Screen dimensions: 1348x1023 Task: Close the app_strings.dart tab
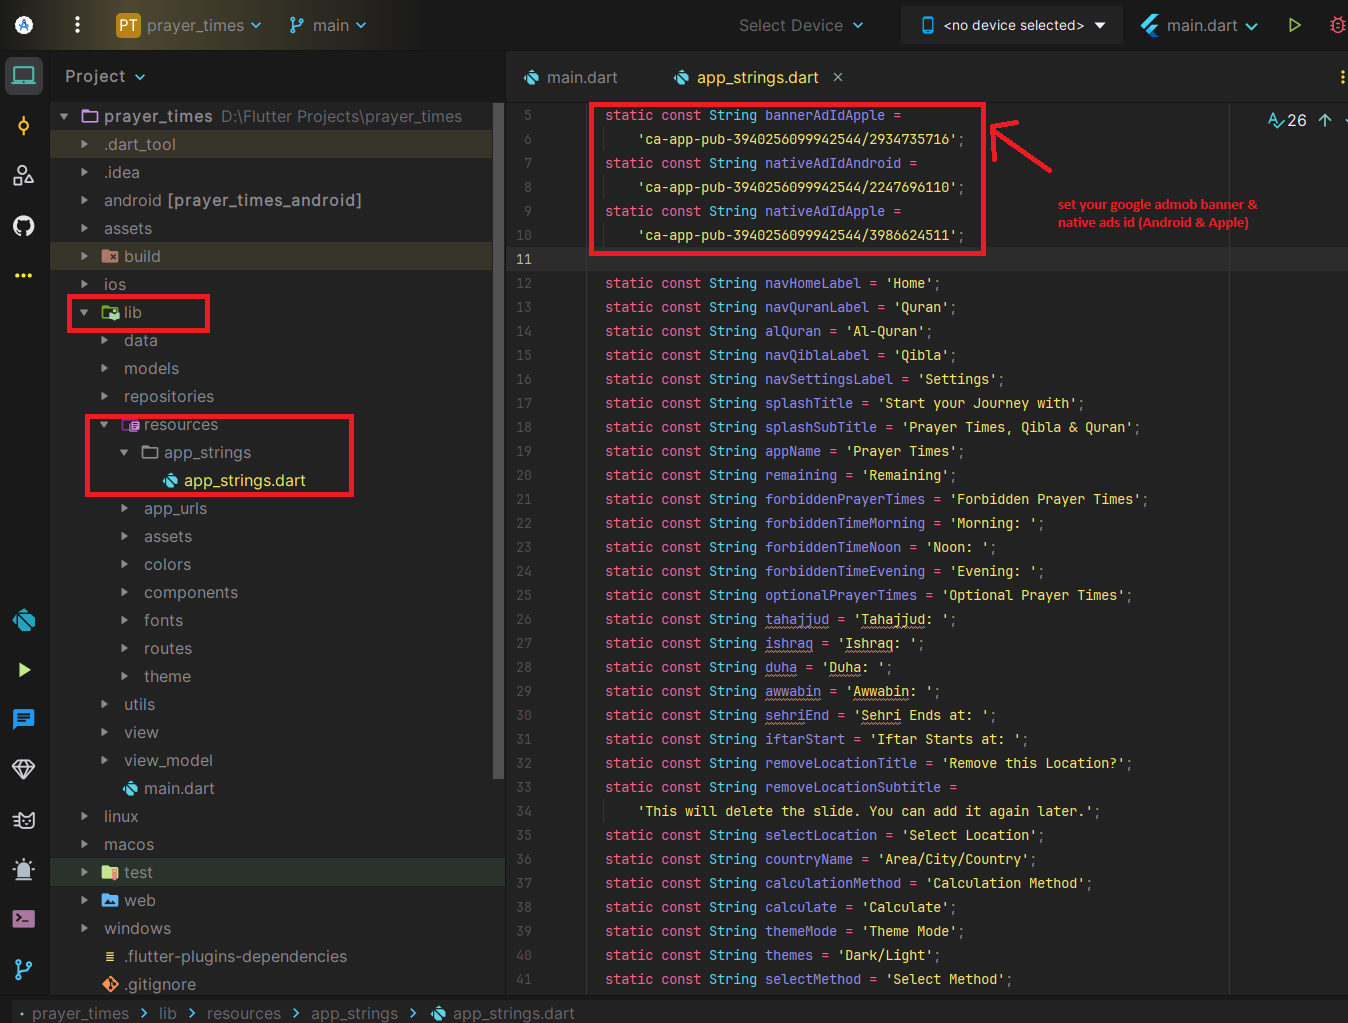(x=838, y=77)
